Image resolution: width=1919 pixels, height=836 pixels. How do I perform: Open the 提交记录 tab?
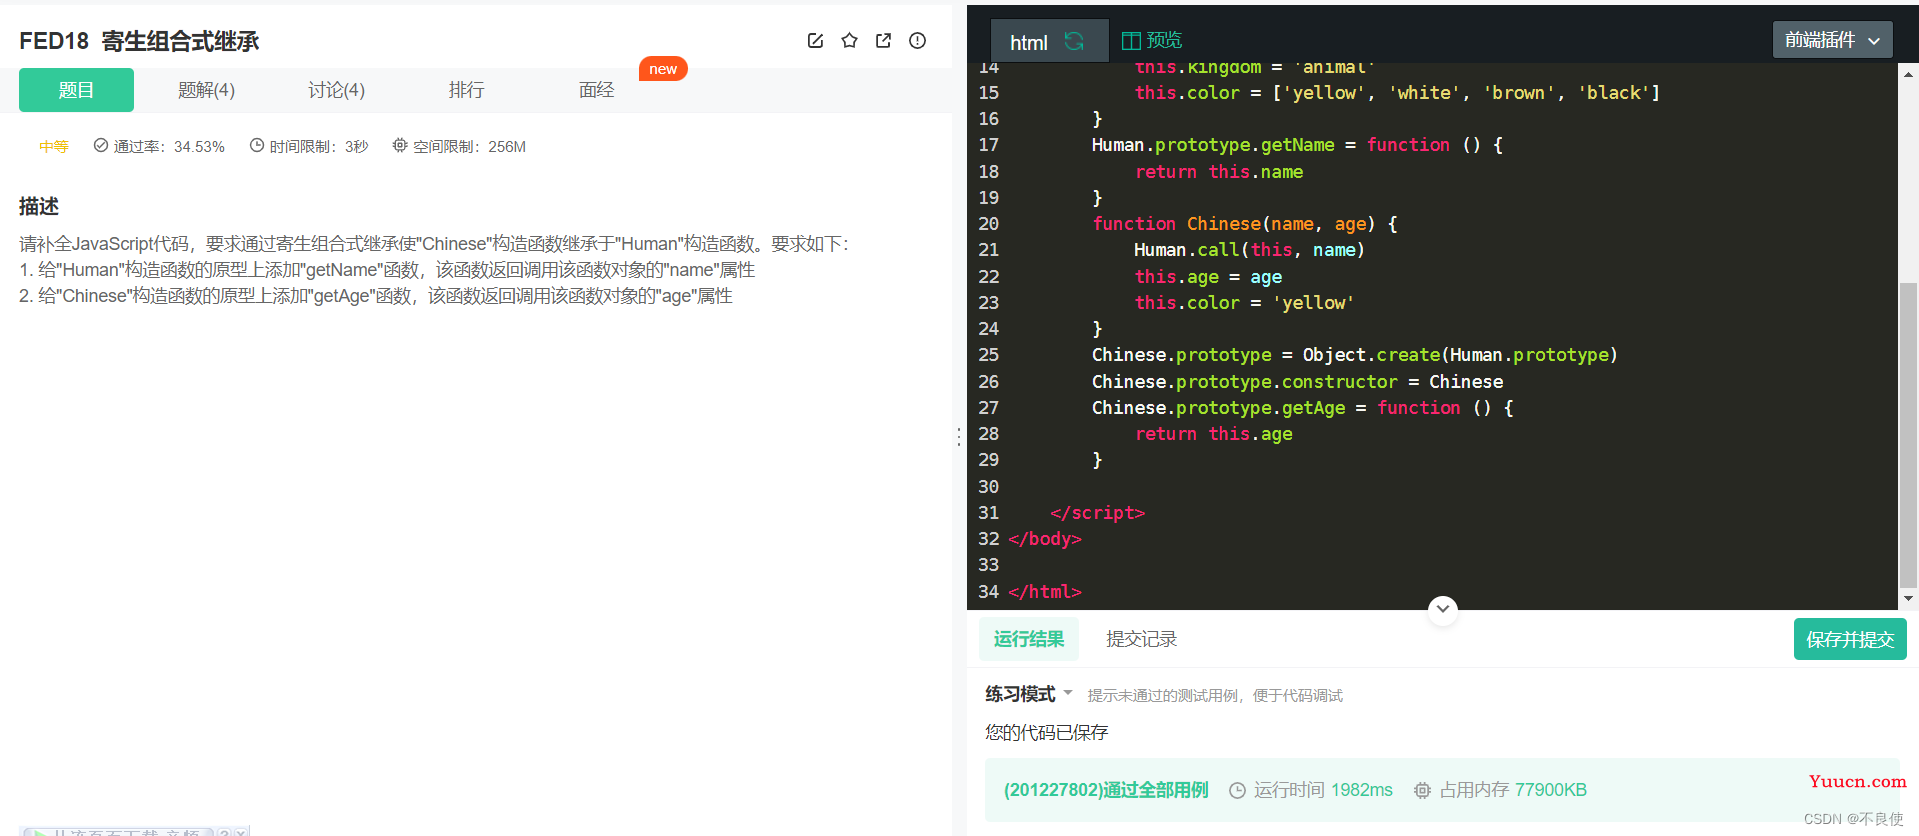click(x=1141, y=639)
